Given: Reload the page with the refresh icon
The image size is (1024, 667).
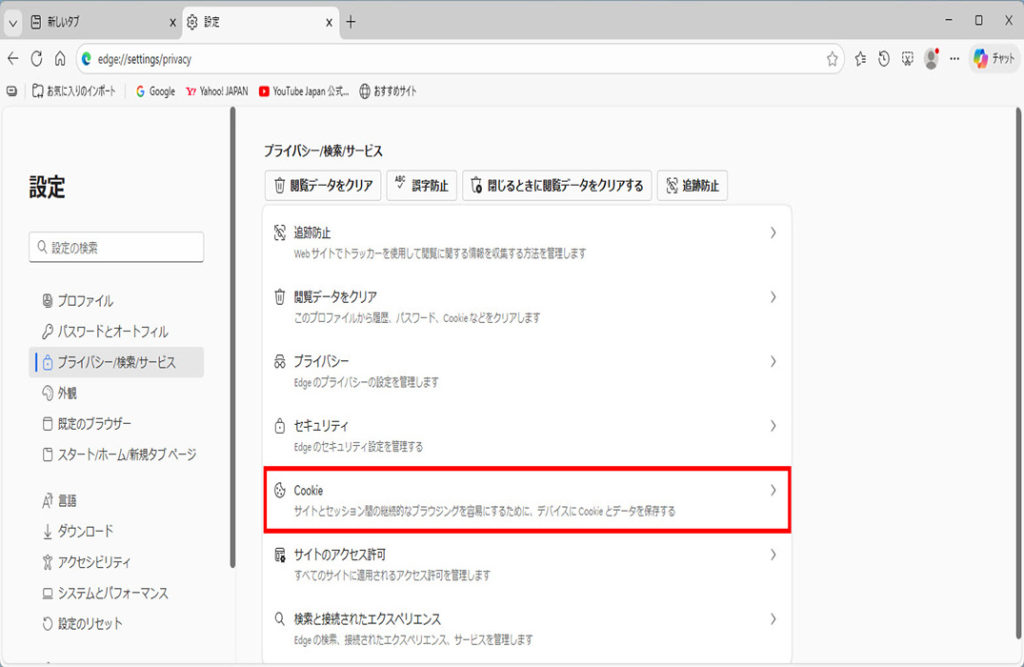Looking at the screenshot, I should [x=37, y=59].
